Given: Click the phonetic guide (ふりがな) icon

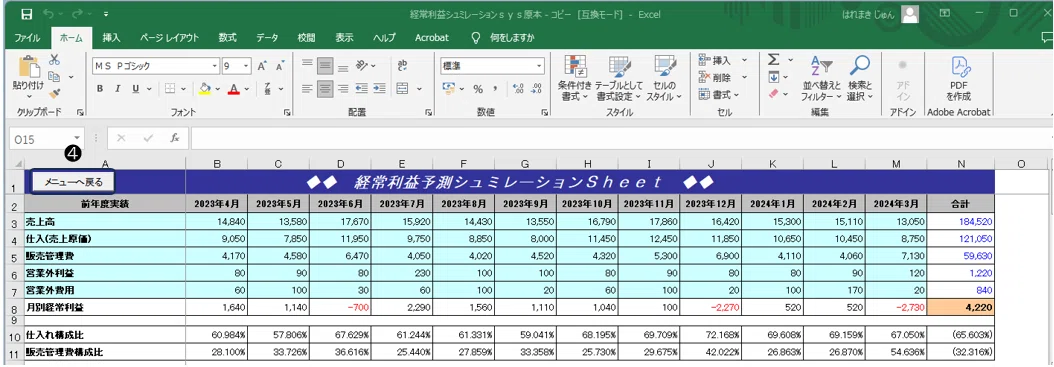Looking at the screenshot, I should click(x=267, y=89).
